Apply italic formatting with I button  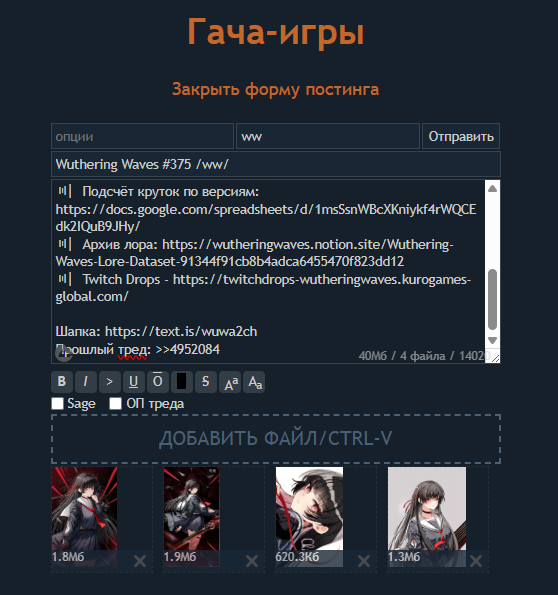pos(86,381)
